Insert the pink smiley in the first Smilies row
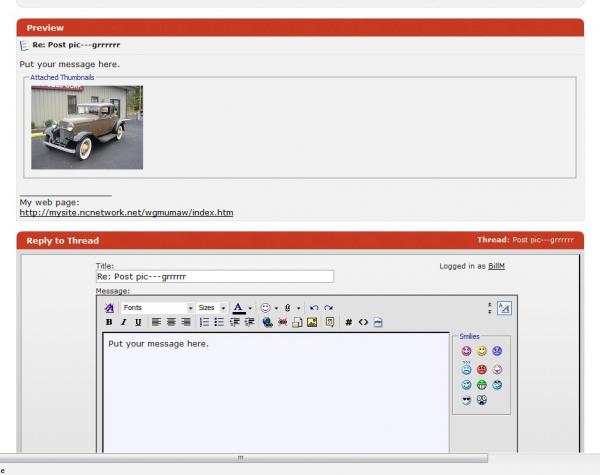This screenshot has height=475, width=600. point(466,351)
